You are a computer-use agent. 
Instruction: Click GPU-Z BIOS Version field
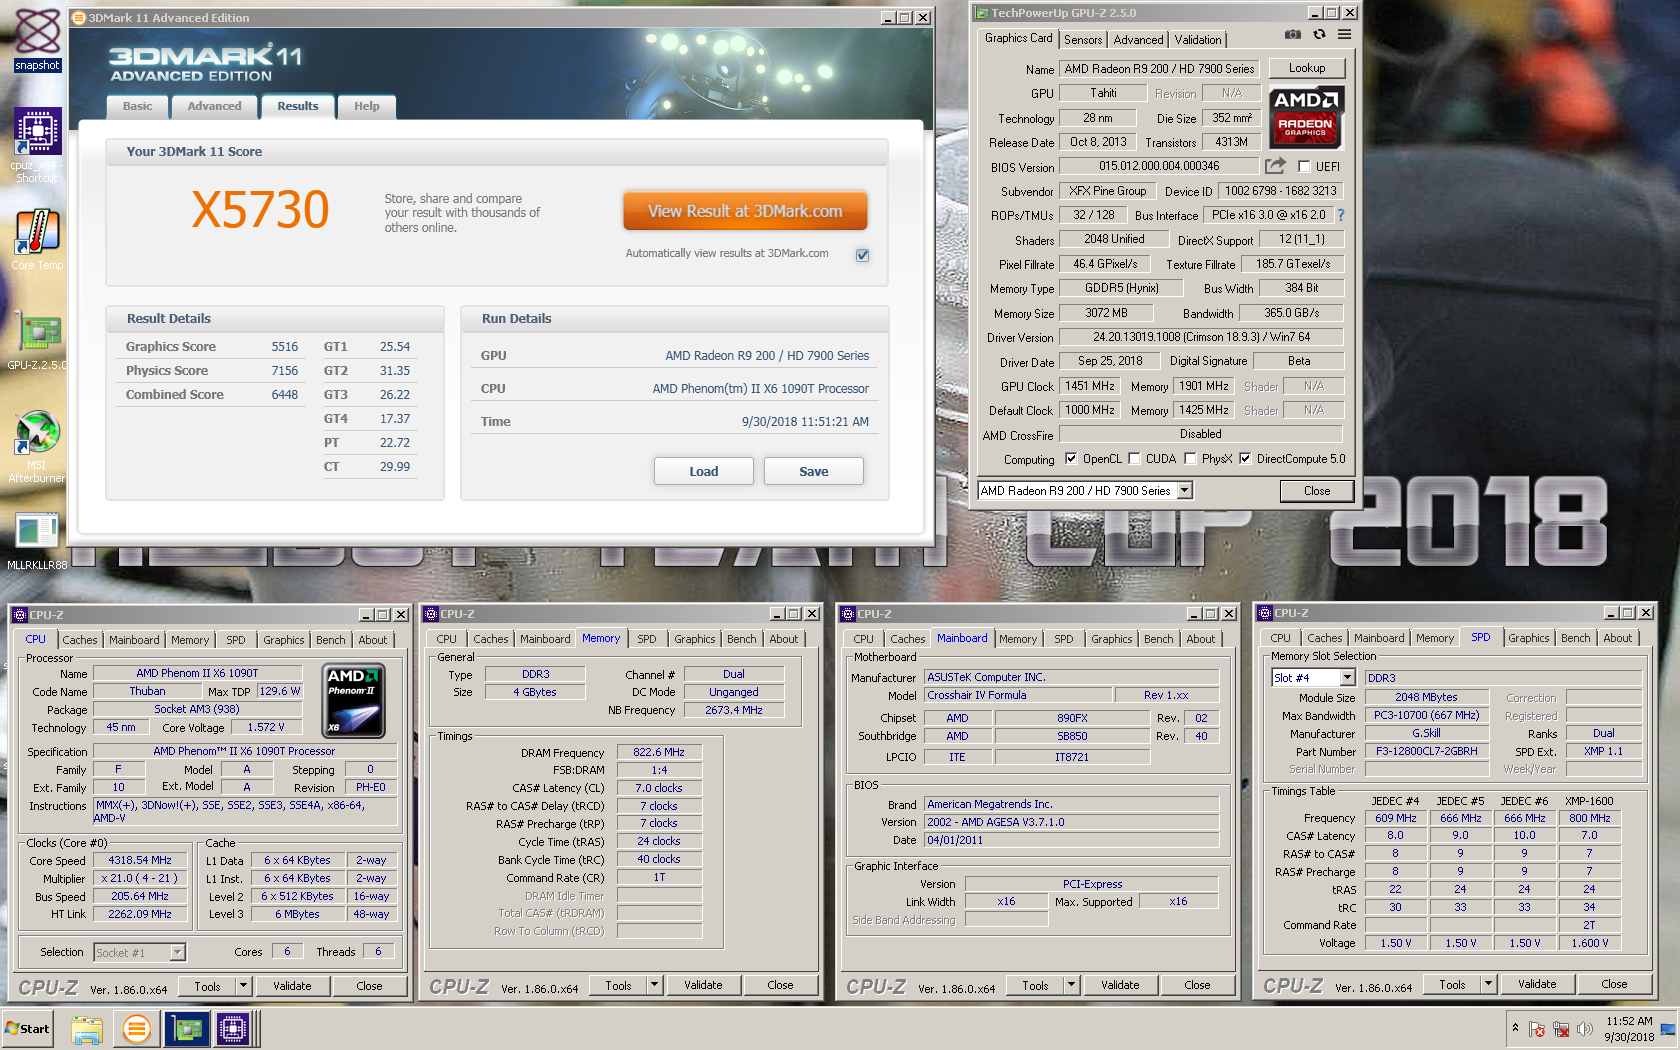(1159, 166)
